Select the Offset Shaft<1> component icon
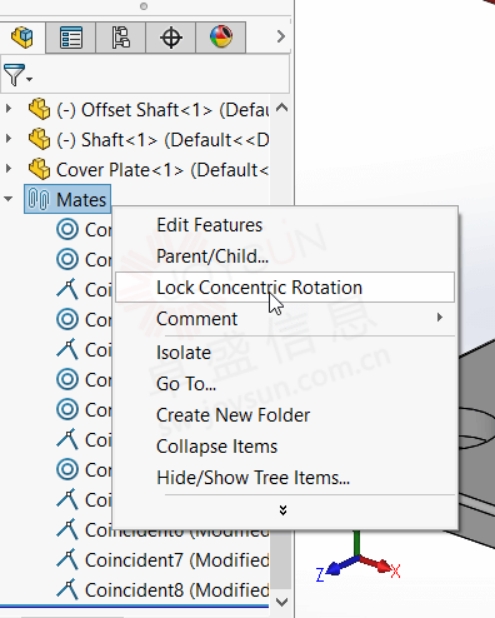Viewport: 495px width, 618px height. coord(39,110)
